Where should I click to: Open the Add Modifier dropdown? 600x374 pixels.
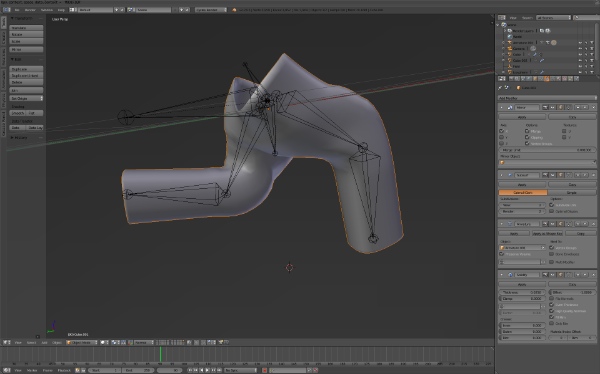547,98
